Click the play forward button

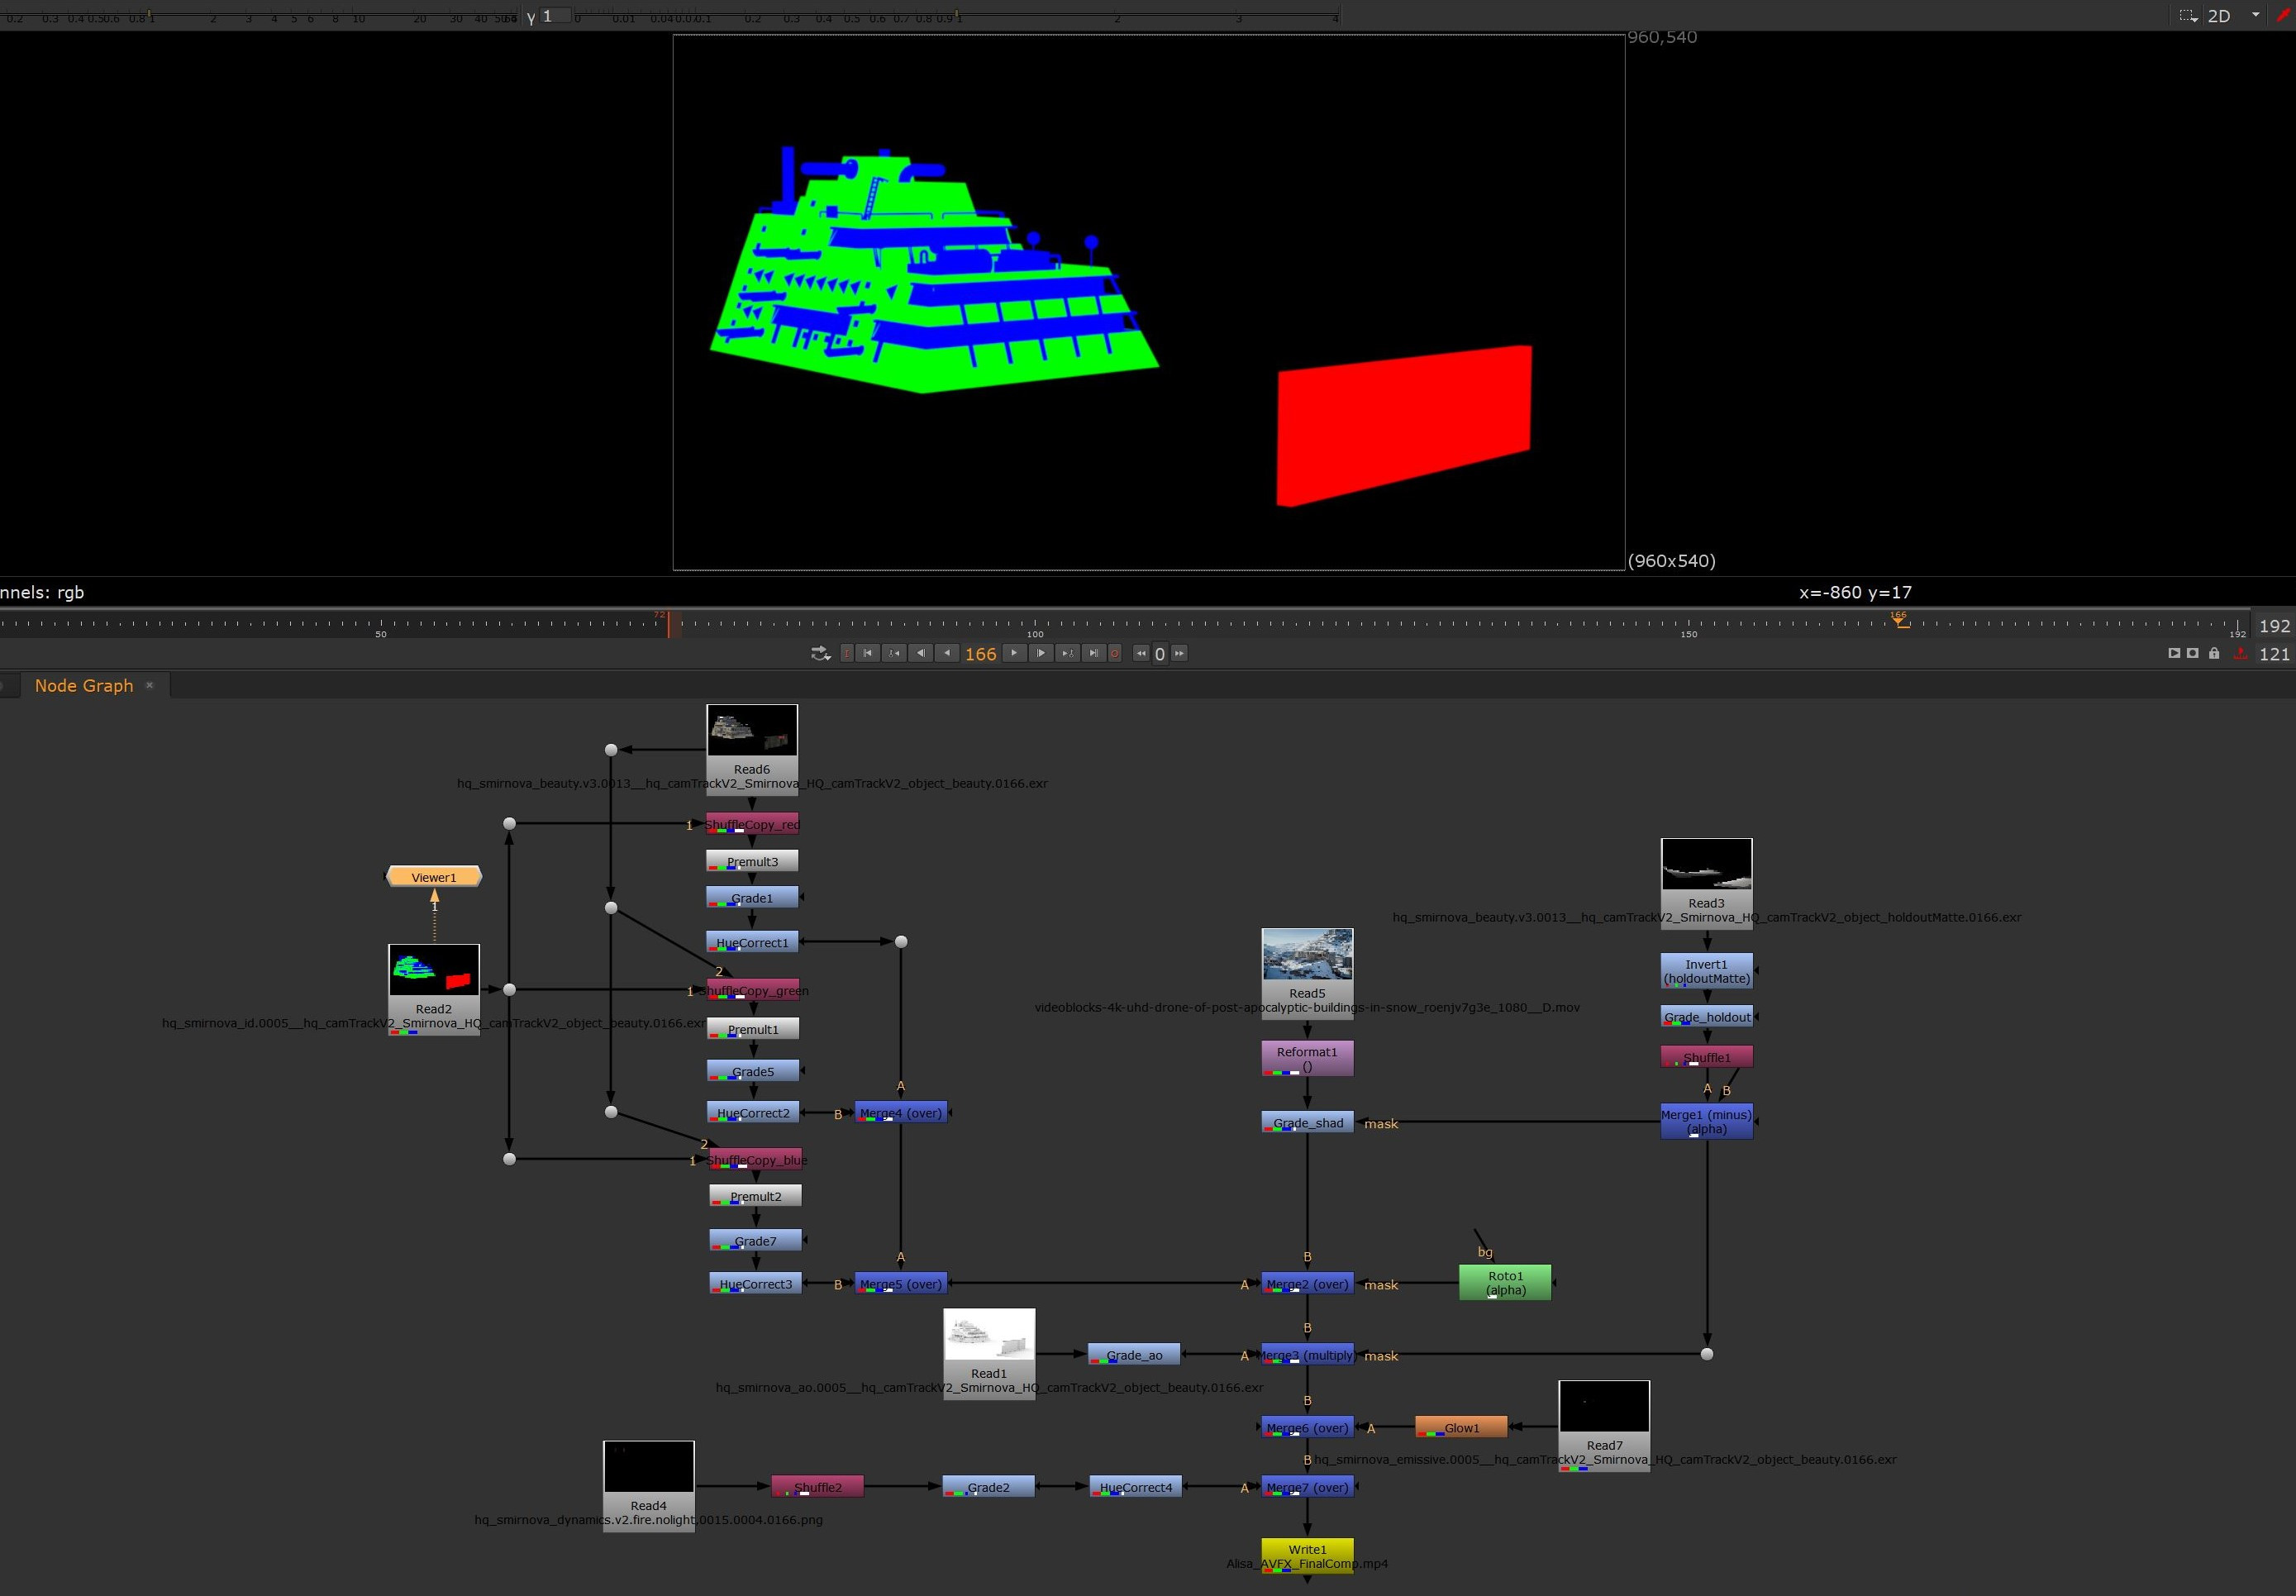[x=1014, y=653]
